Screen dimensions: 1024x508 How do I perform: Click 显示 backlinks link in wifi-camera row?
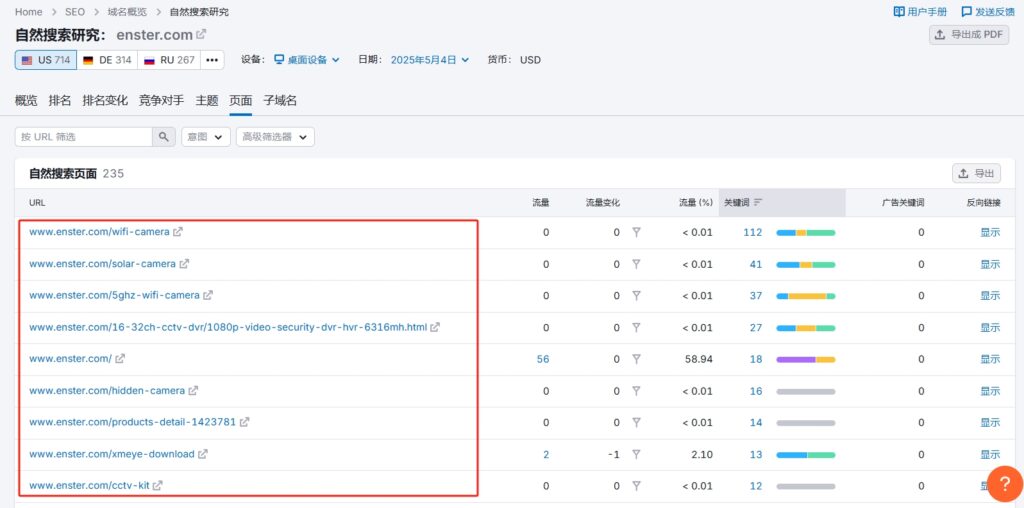click(x=990, y=232)
